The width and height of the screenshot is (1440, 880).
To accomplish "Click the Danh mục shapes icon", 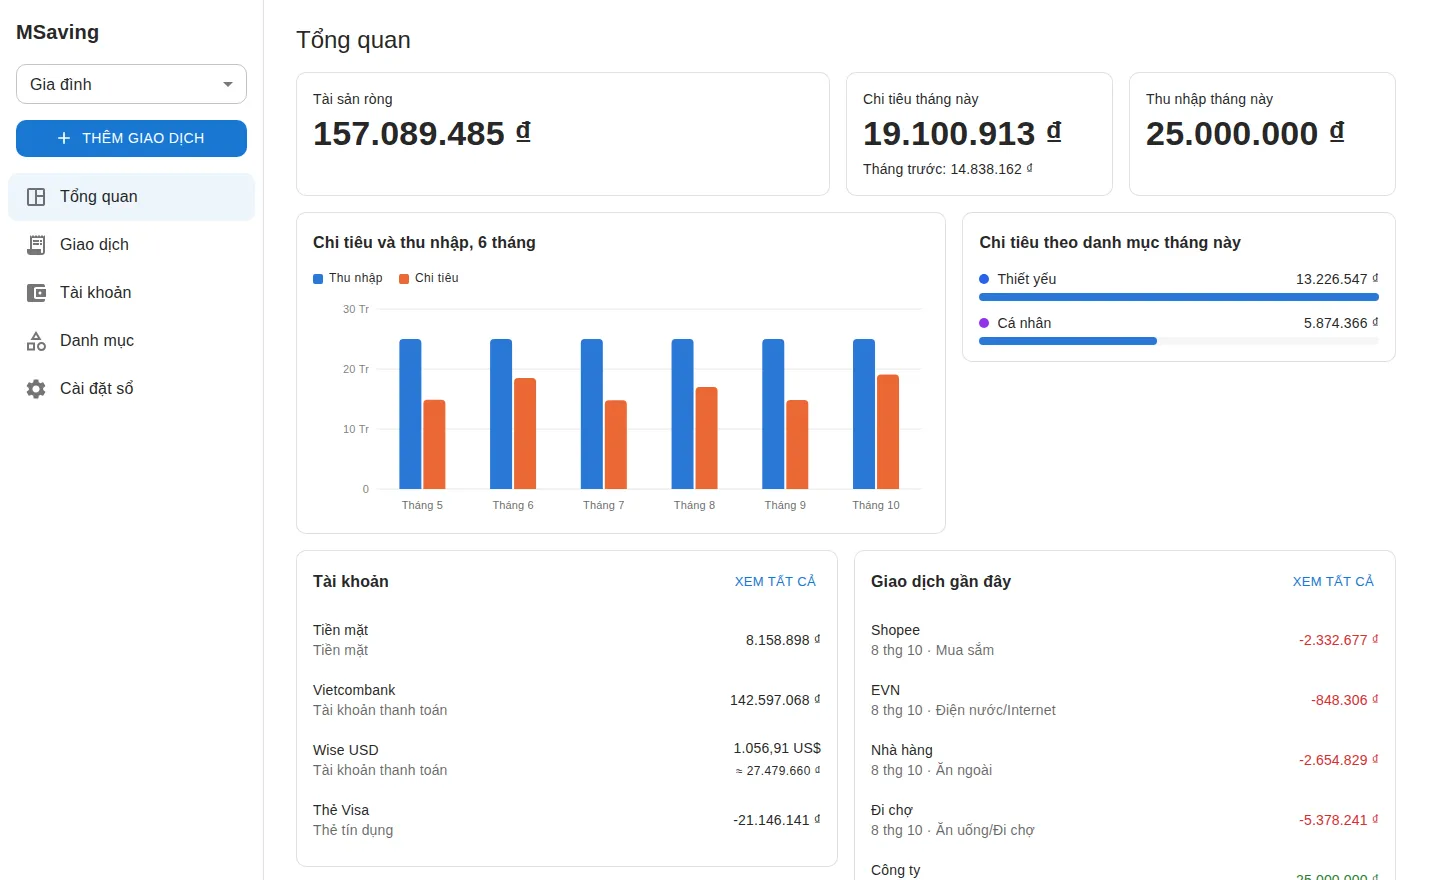I will pyautogui.click(x=36, y=341).
